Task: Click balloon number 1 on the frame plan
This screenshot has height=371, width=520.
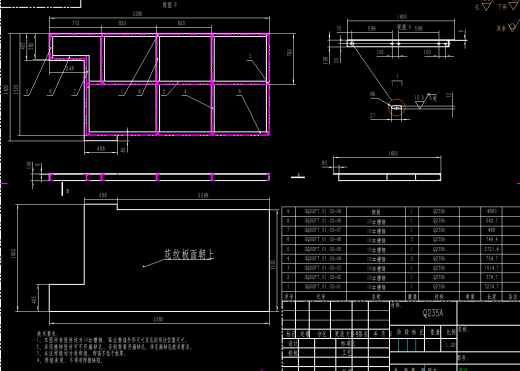Action: click(x=122, y=92)
